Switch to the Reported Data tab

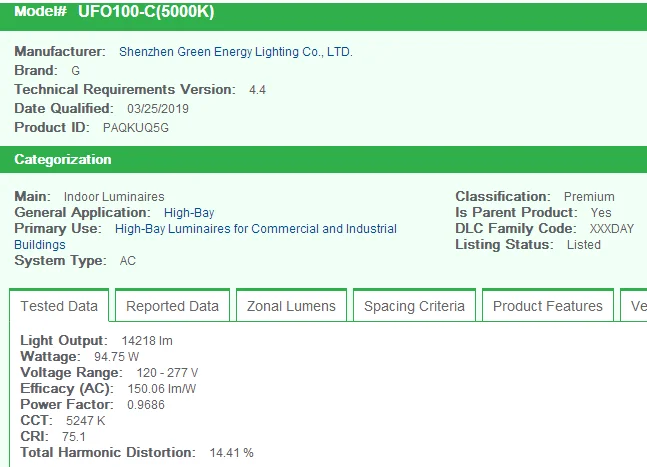(x=172, y=306)
